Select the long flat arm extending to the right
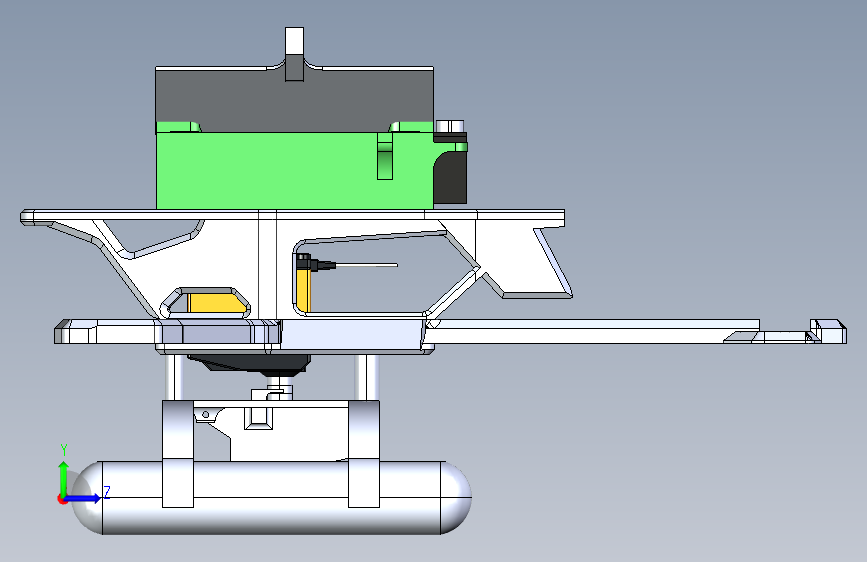Screen dimensions: 867x562 (592, 331)
